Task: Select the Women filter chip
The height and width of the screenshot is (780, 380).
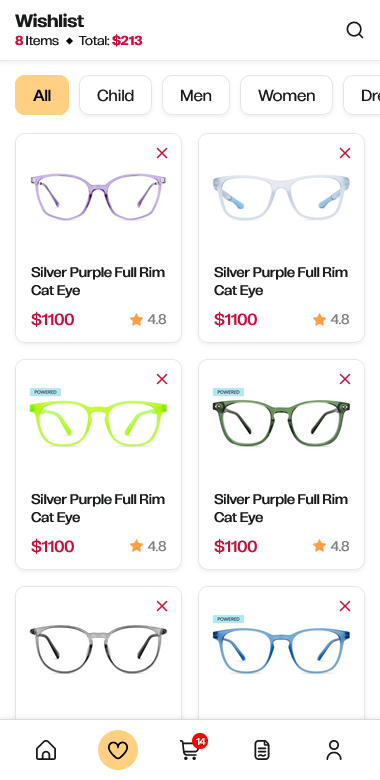Action: point(286,95)
